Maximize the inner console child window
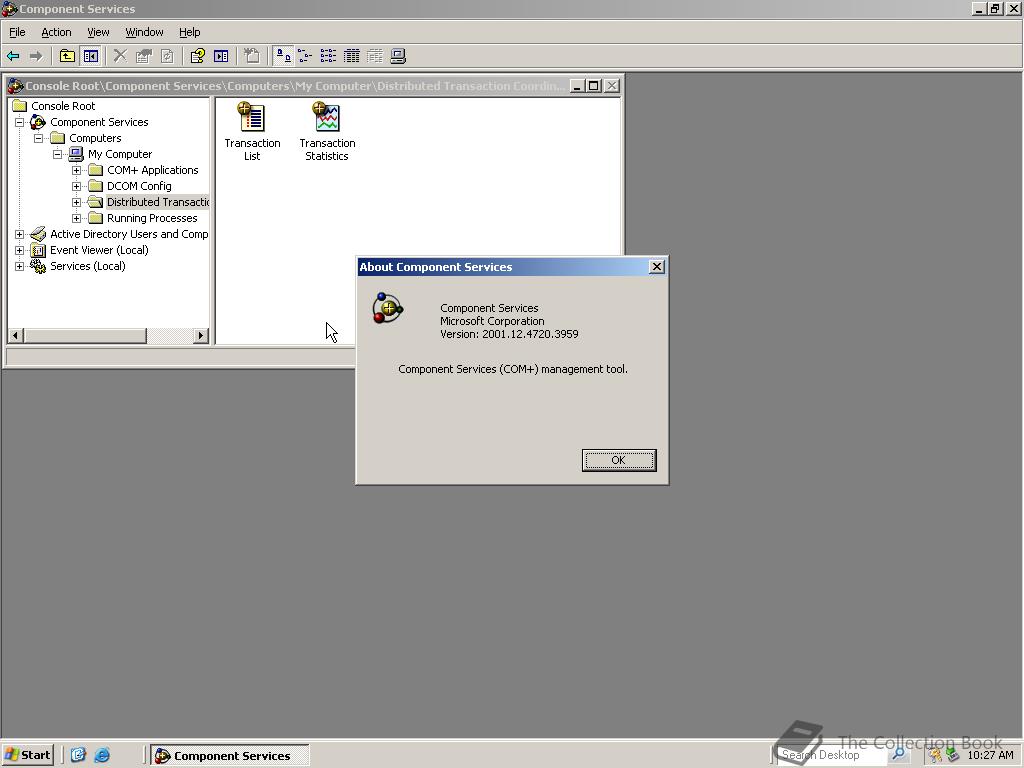This screenshot has height=768, width=1024. coord(594,86)
